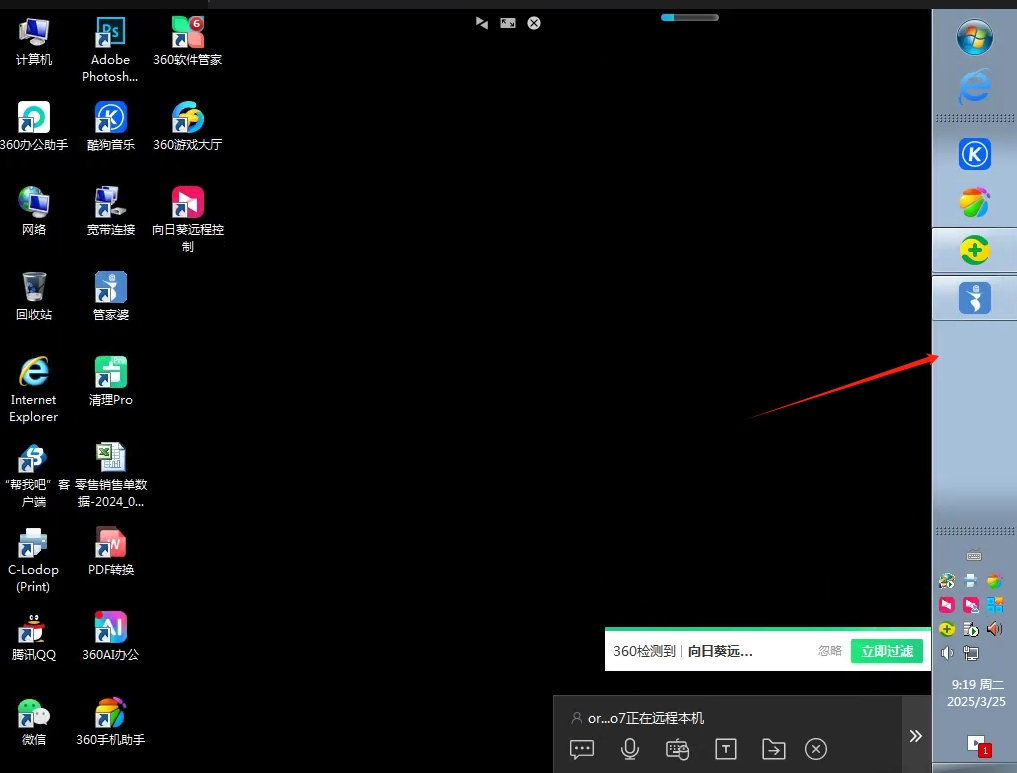Click the Sunlogin logo at top center
Viewport: 1017px width, 773px height.
click(482, 23)
